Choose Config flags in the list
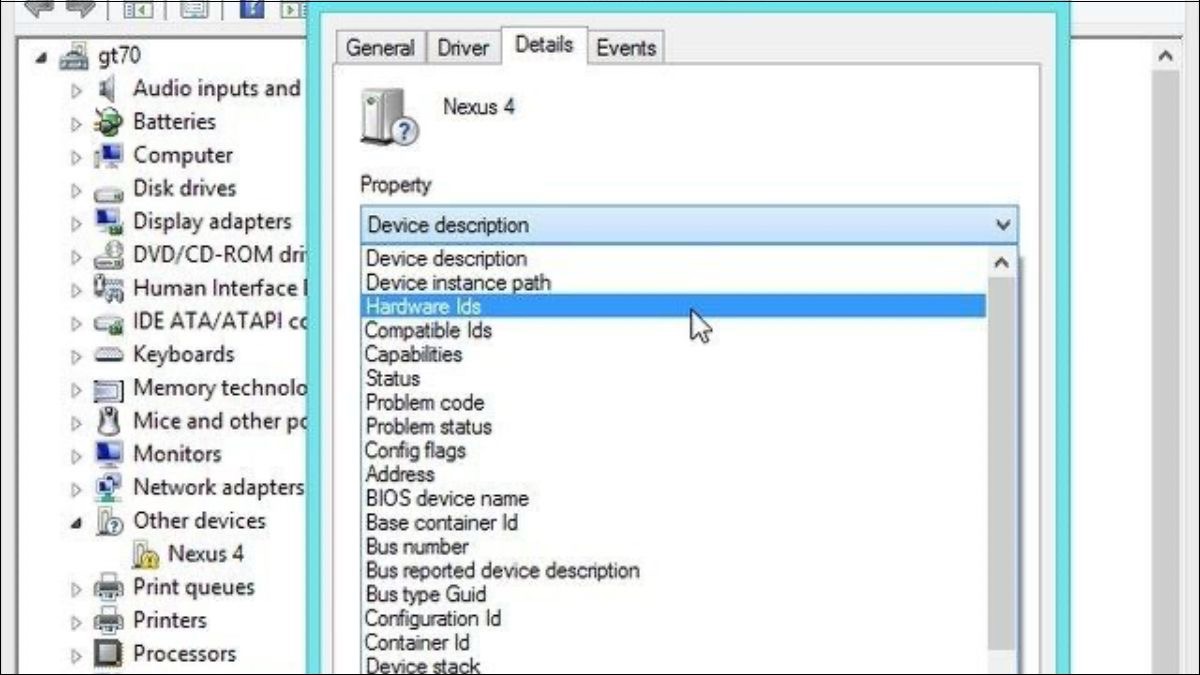Screen dimensions: 1200x675 [x=673, y=450]
